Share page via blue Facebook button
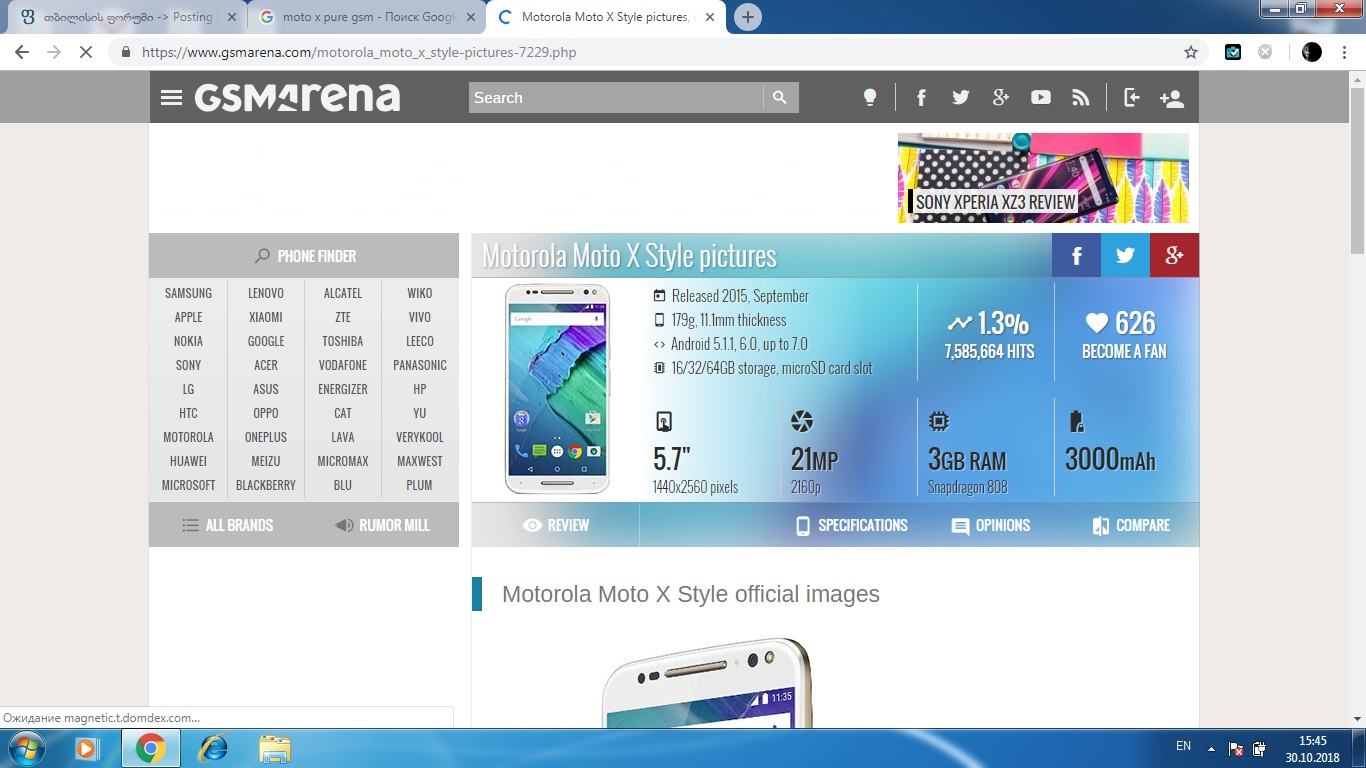 1076,256
